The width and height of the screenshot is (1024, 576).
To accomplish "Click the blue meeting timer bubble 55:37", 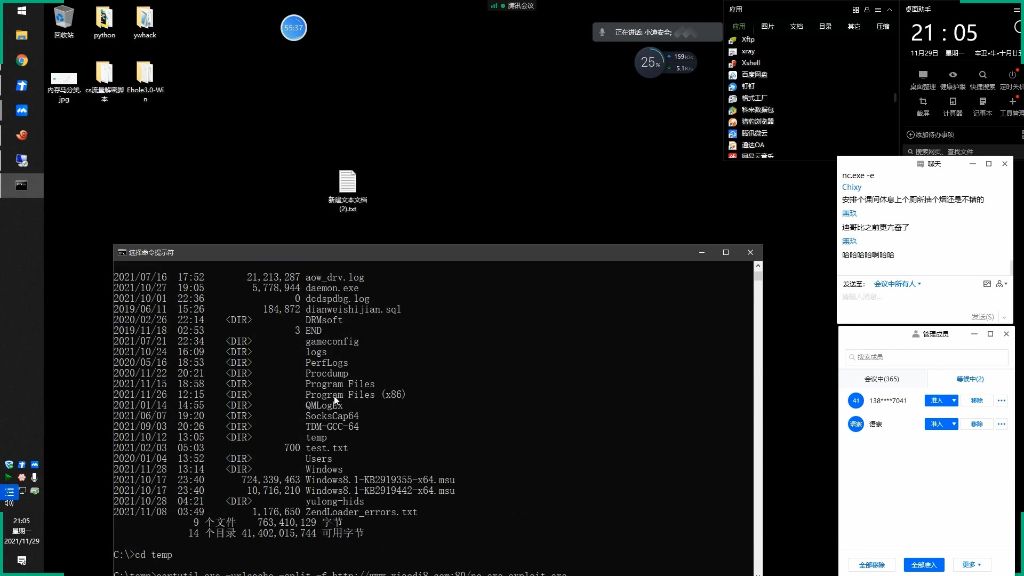I will (293, 28).
